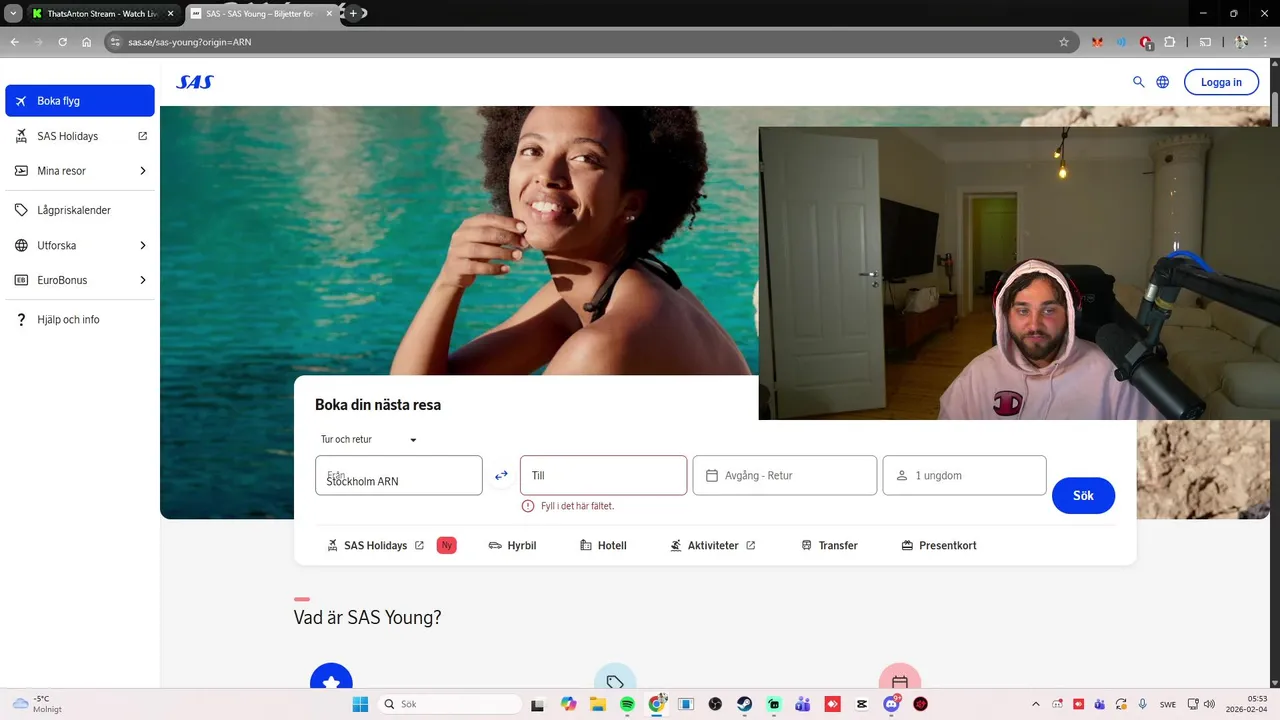Reload the page
The width and height of the screenshot is (1280, 720).
point(62,42)
